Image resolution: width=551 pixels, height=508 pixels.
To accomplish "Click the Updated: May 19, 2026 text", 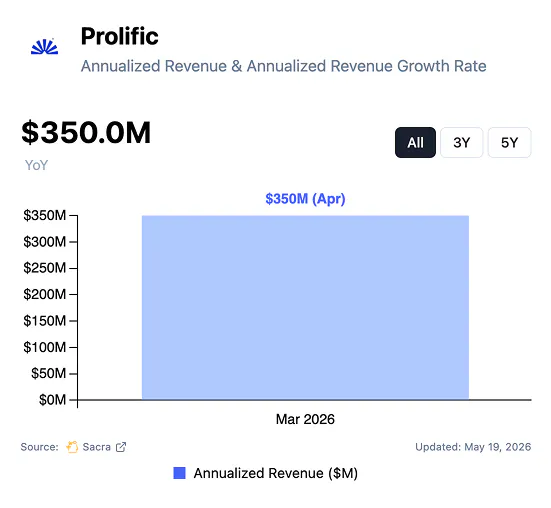I will [x=473, y=447].
